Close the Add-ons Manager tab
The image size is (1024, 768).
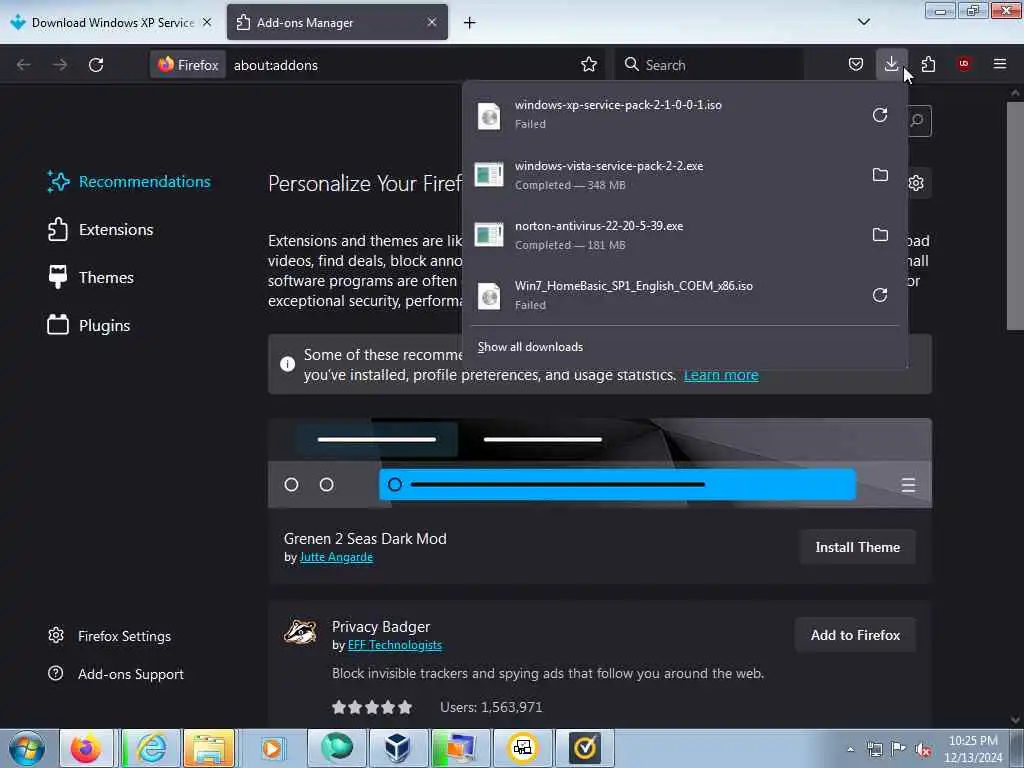tap(432, 22)
